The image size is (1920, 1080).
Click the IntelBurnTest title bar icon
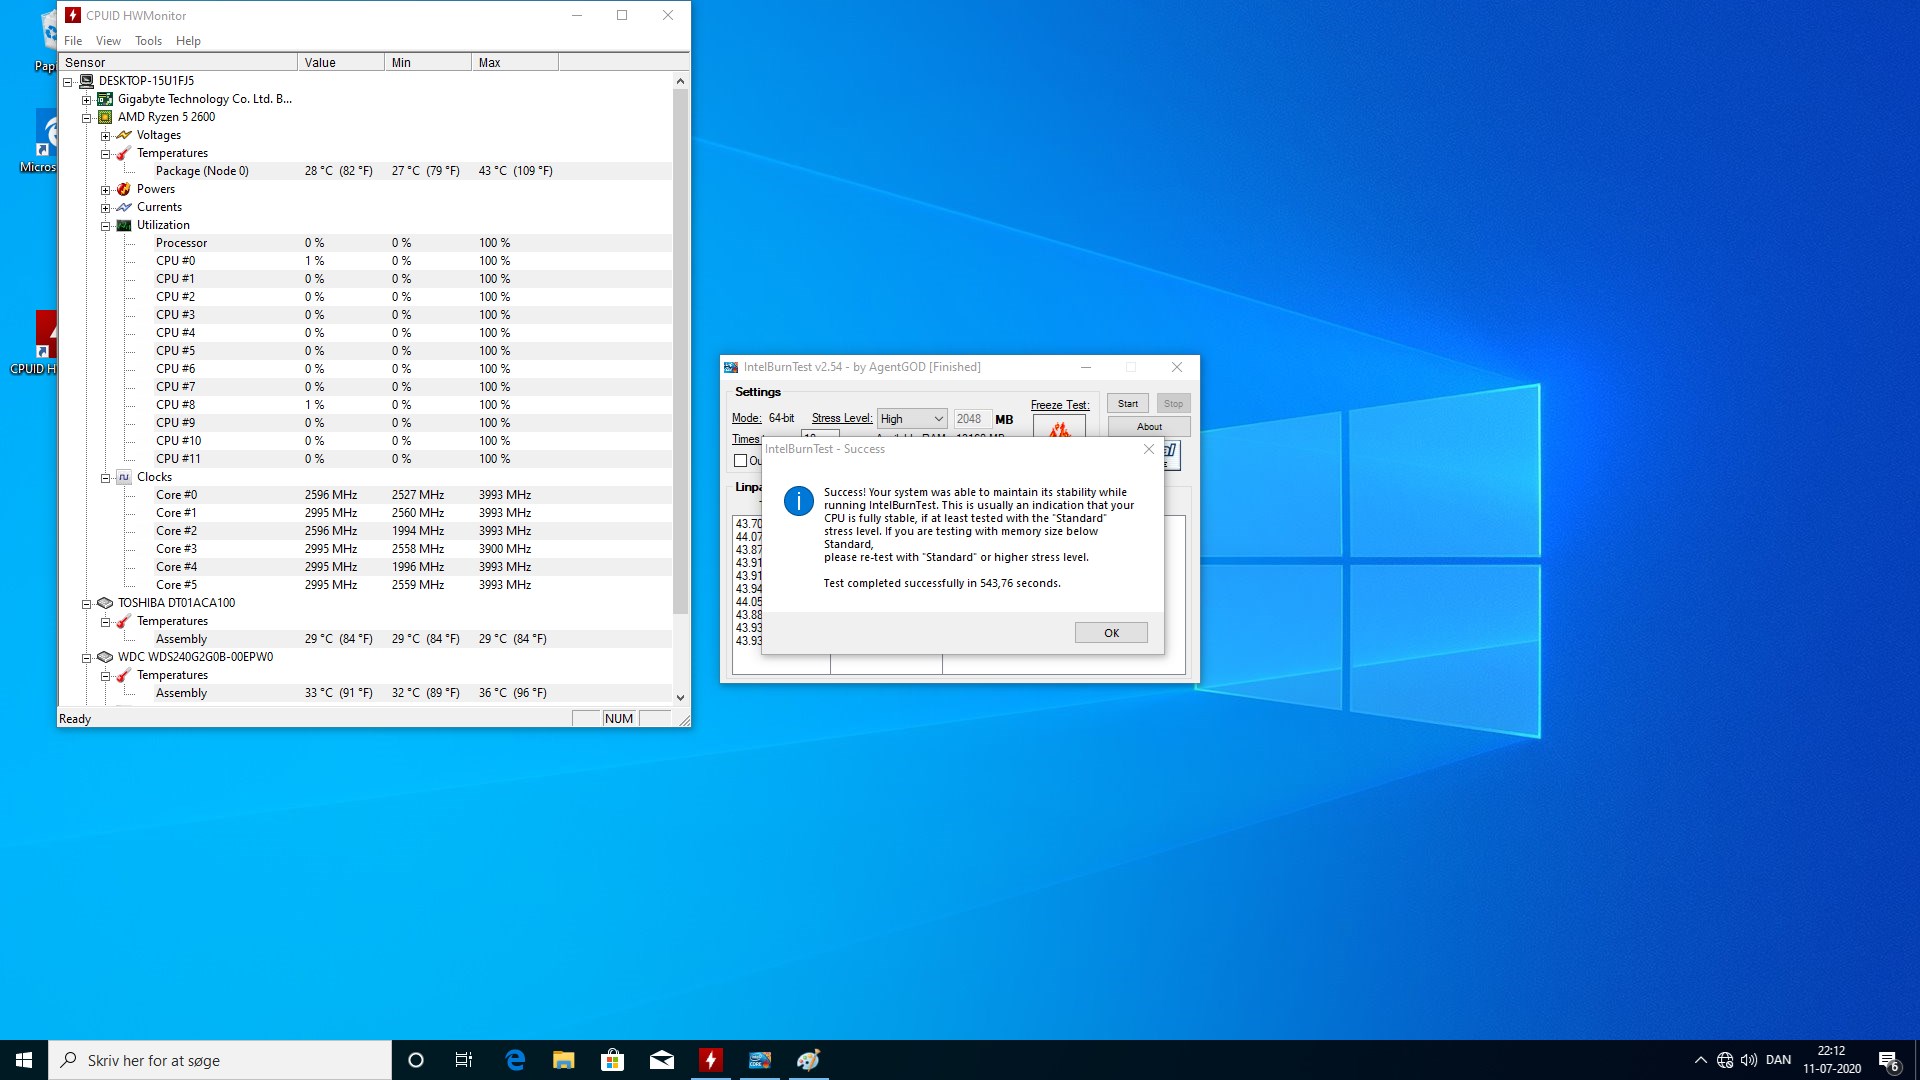click(731, 367)
